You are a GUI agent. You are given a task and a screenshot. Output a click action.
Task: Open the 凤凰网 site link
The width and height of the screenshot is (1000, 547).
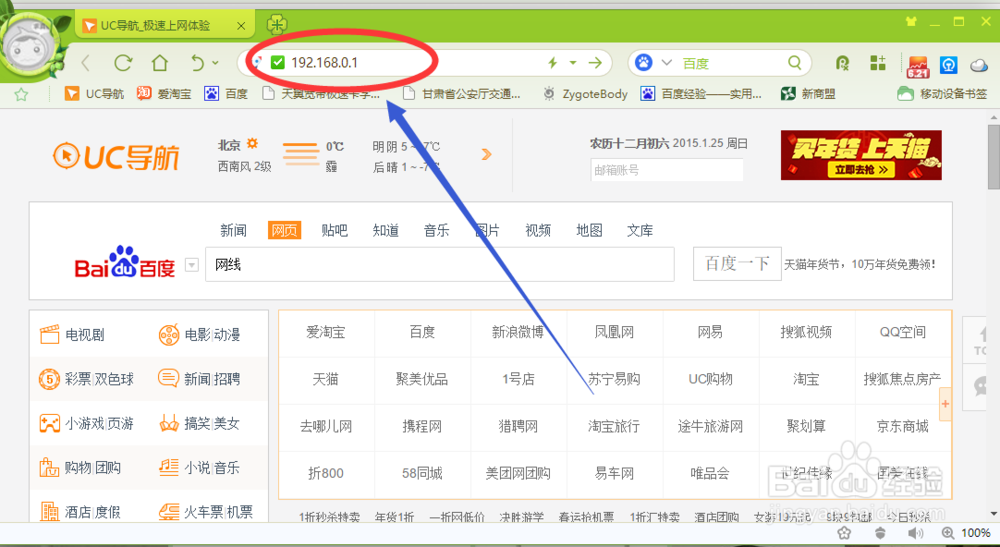coord(614,332)
